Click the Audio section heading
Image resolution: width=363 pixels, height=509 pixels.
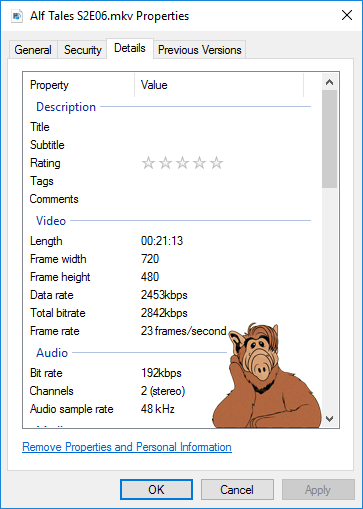pyautogui.click(x=52, y=353)
